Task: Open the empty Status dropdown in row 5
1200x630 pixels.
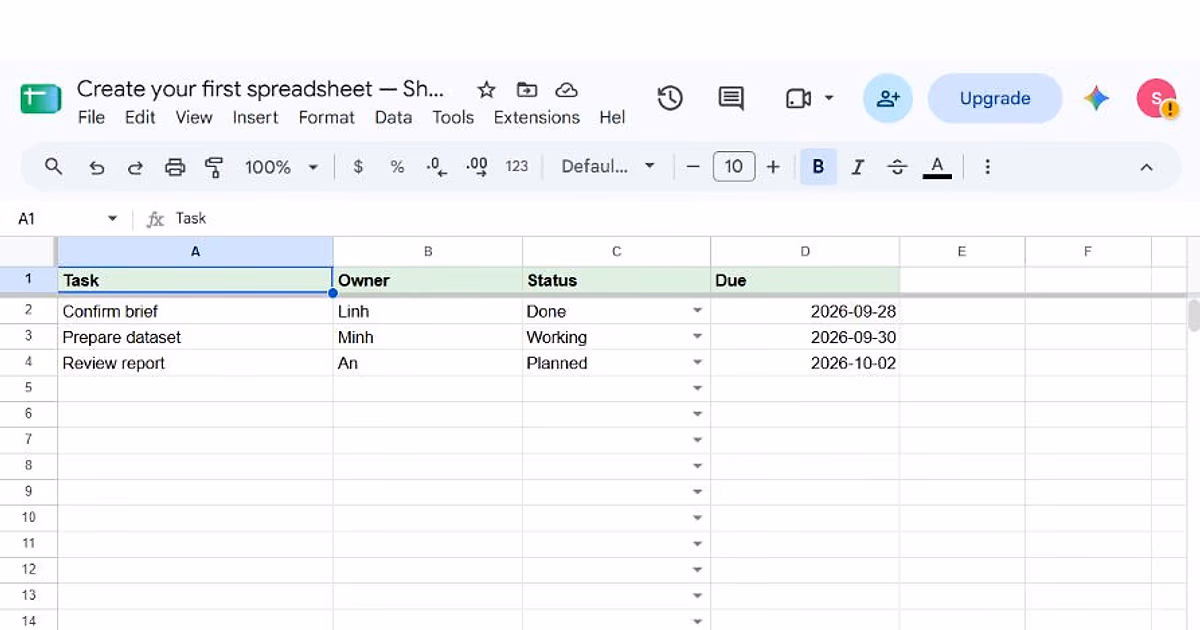Action: [697, 388]
